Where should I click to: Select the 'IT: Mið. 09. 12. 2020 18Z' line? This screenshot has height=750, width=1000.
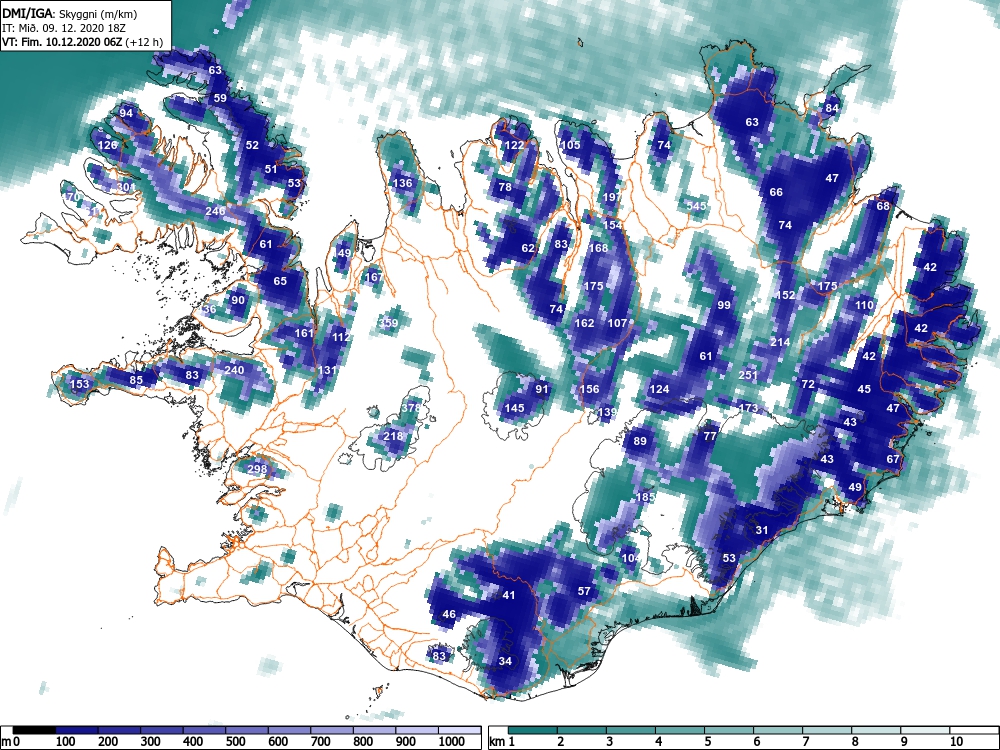click(x=63, y=28)
